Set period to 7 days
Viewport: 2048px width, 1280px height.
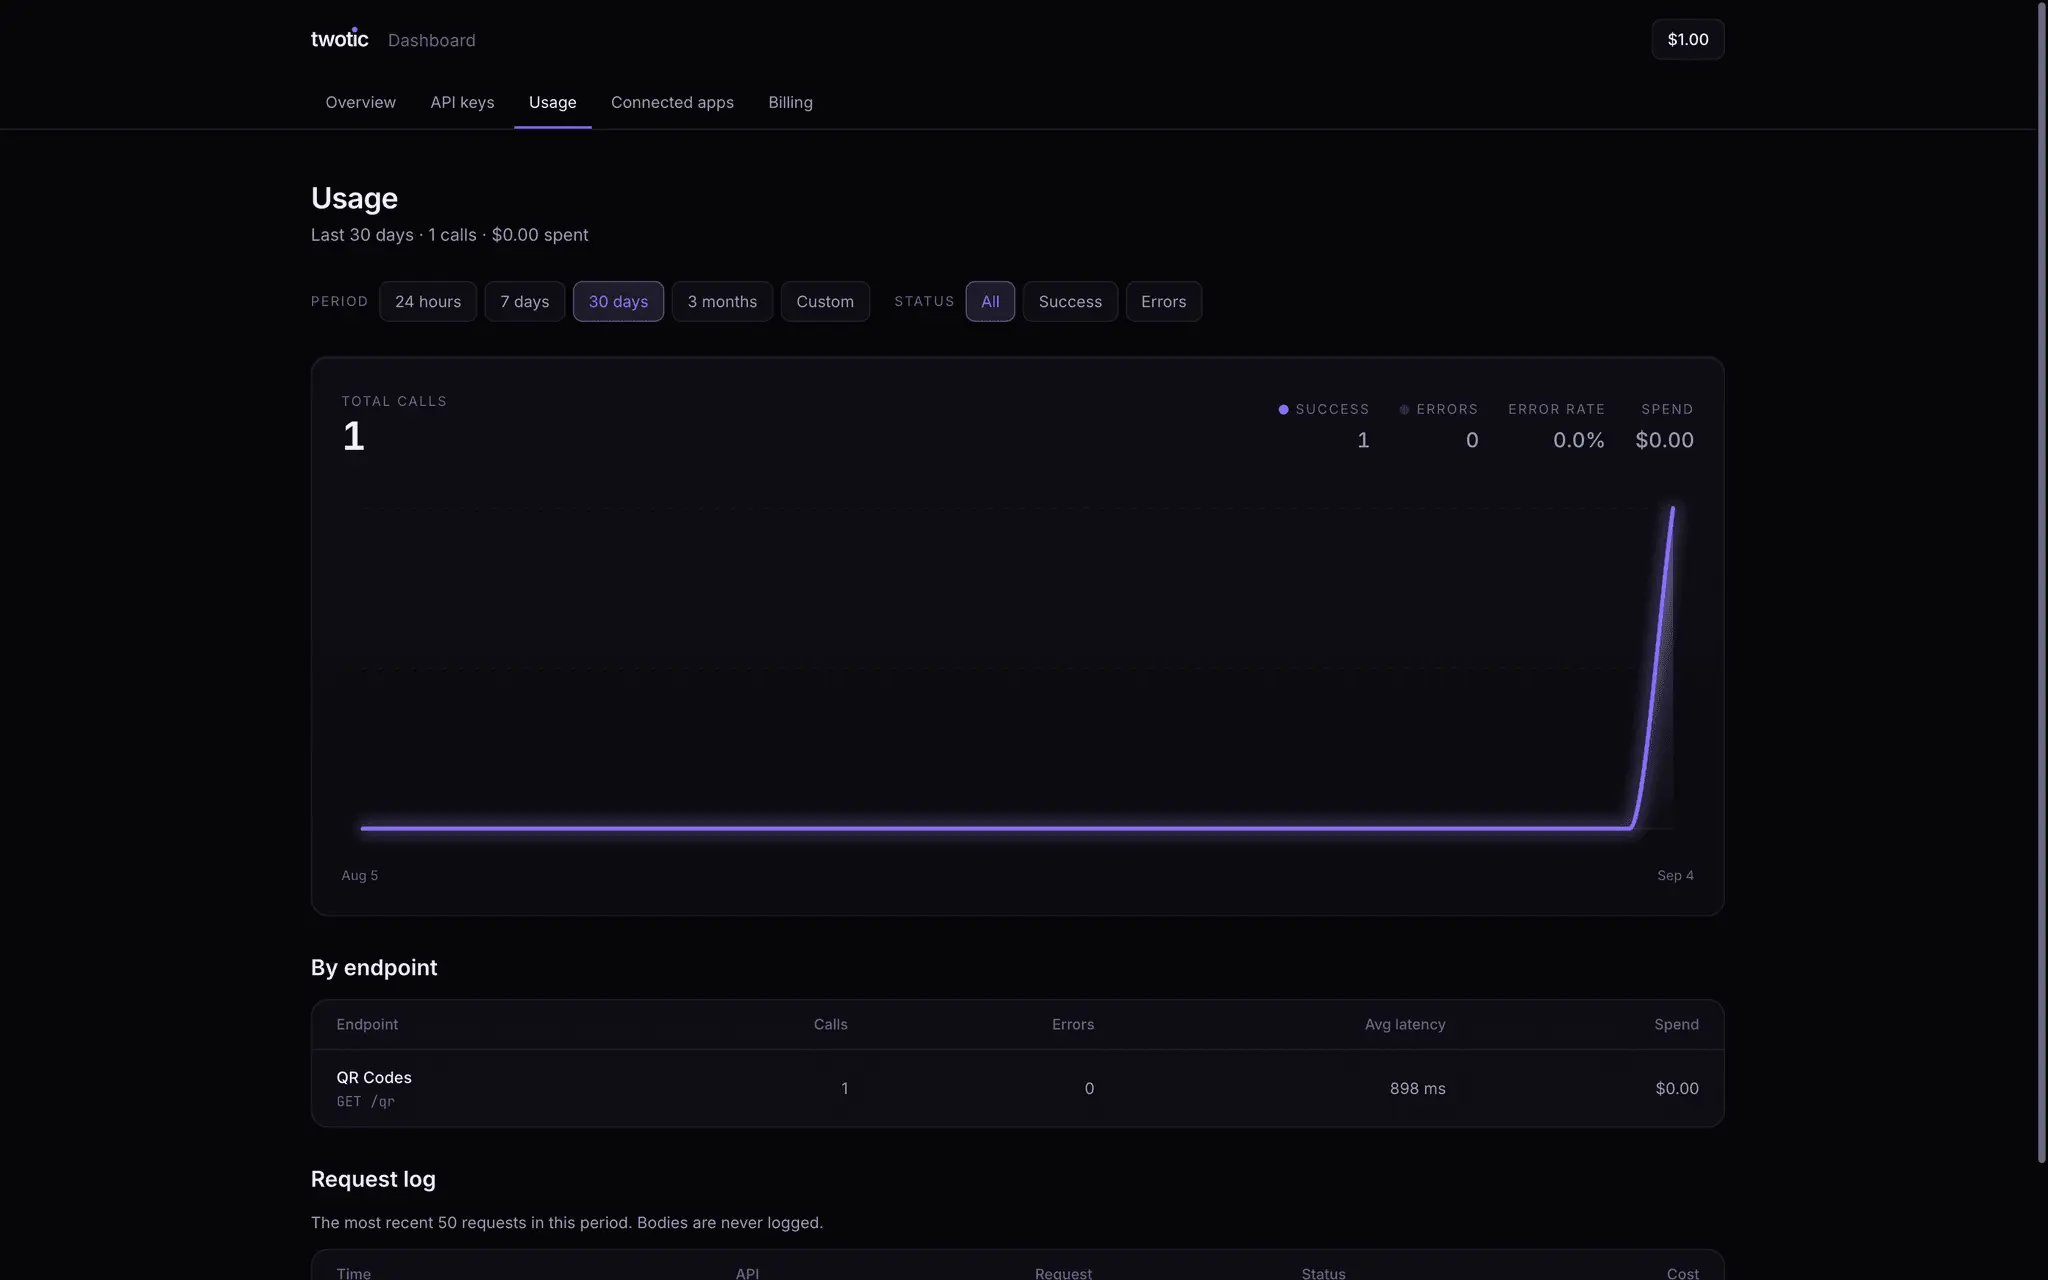point(525,301)
